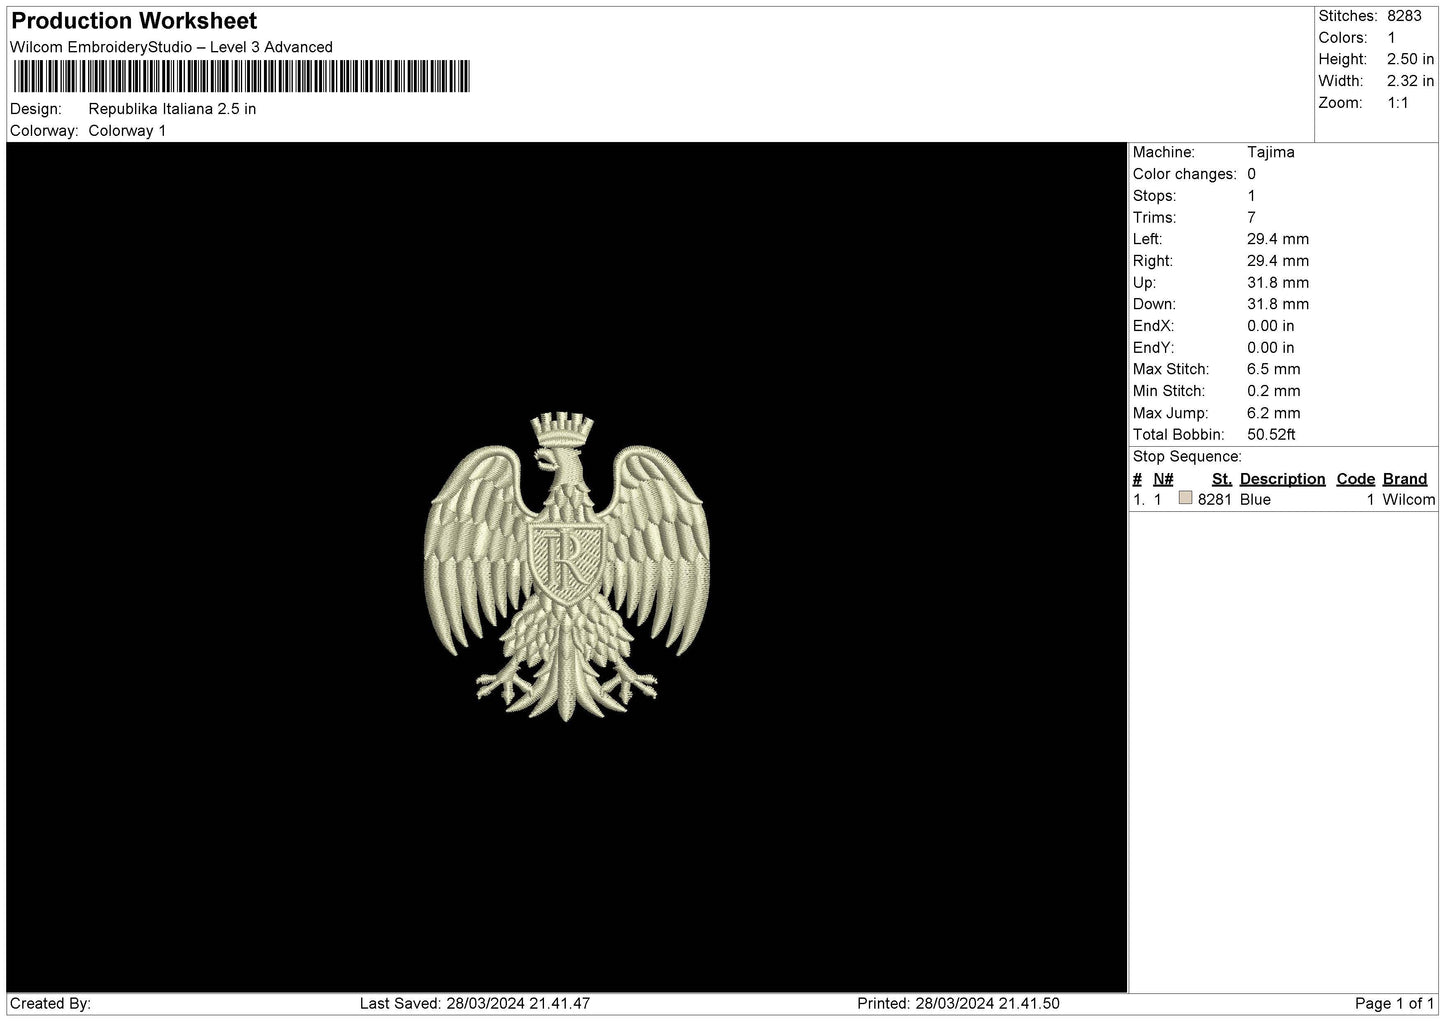
Task: Click the Max Jump value 6.2 mm
Action: (x=1274, y=413)
